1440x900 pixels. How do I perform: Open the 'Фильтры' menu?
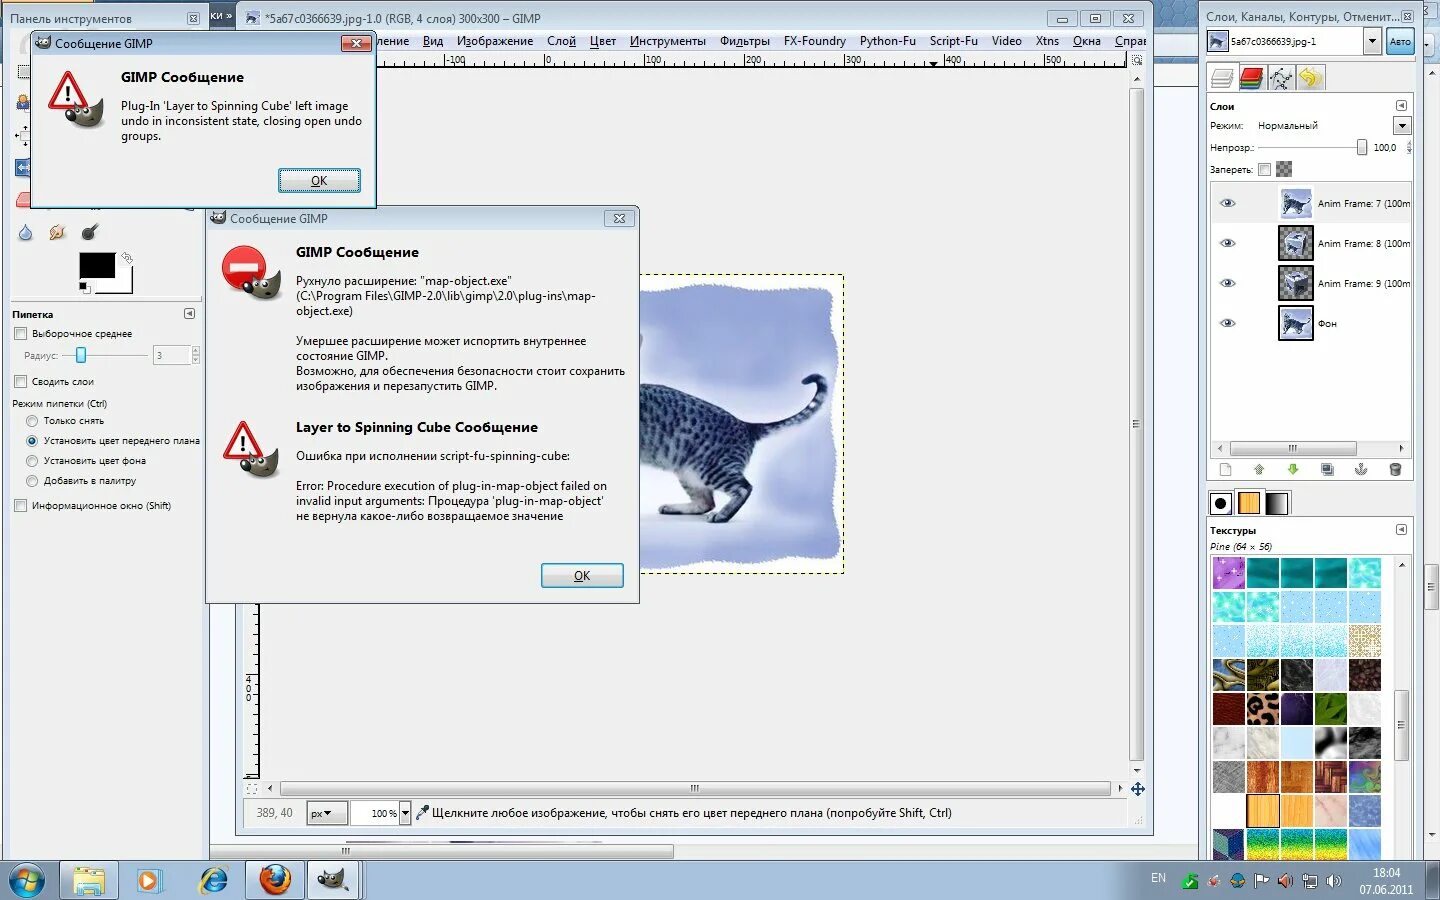745,41
